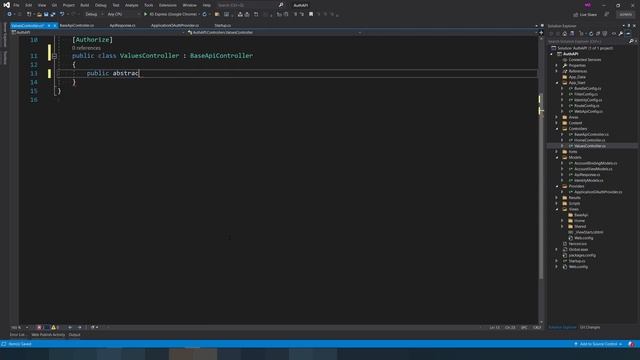Click the Live Share button label

tap(588, 14)
